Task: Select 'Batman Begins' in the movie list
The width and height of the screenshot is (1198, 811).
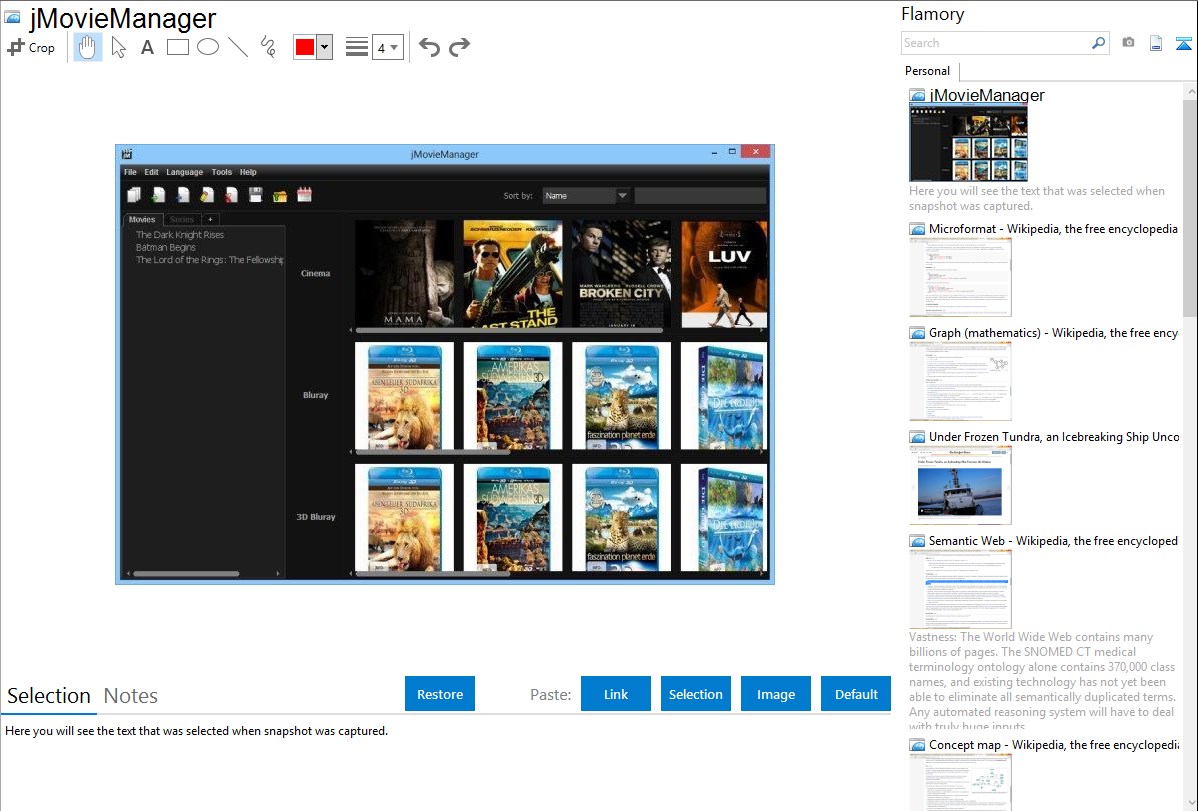Action: [166, 248]
